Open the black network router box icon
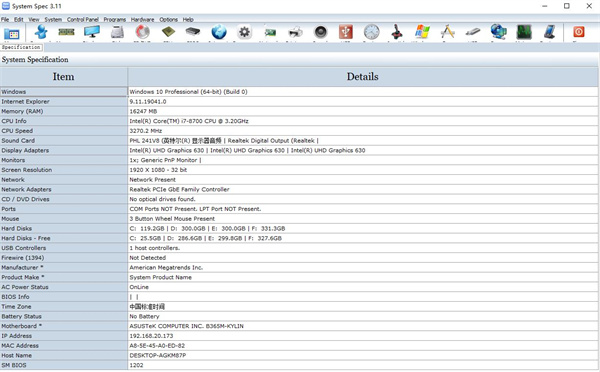The width and height of the screenshot is (600, 372). [193, 31]
